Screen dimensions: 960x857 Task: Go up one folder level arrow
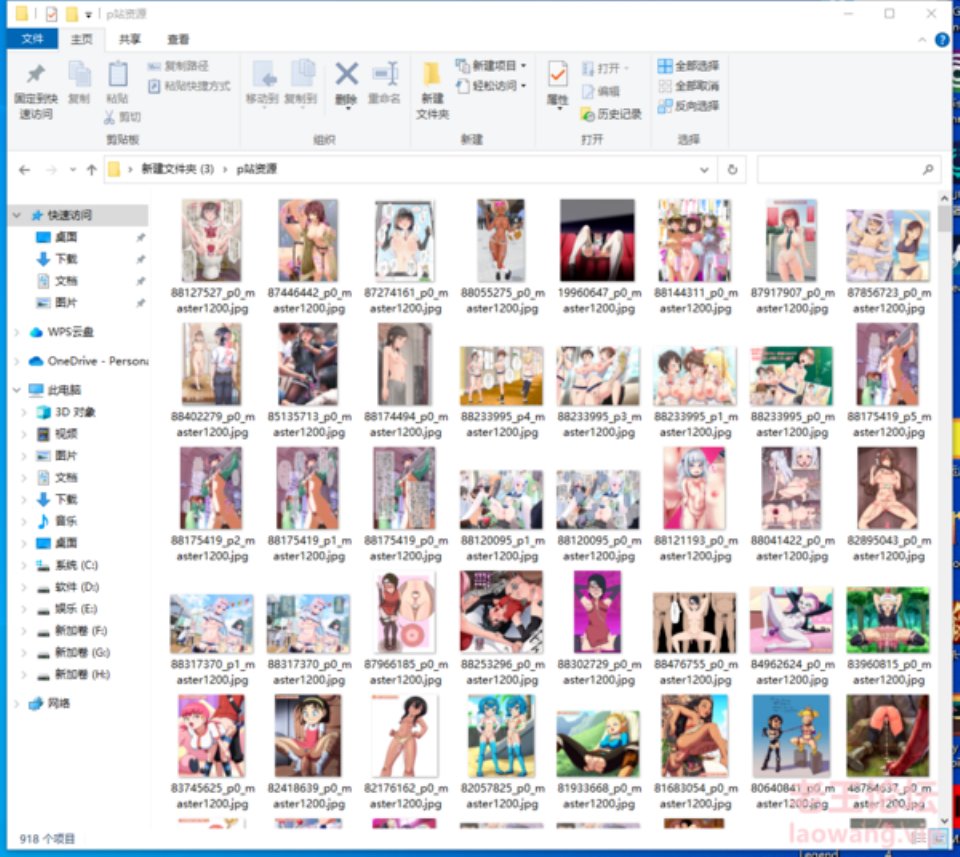point(91,170)
